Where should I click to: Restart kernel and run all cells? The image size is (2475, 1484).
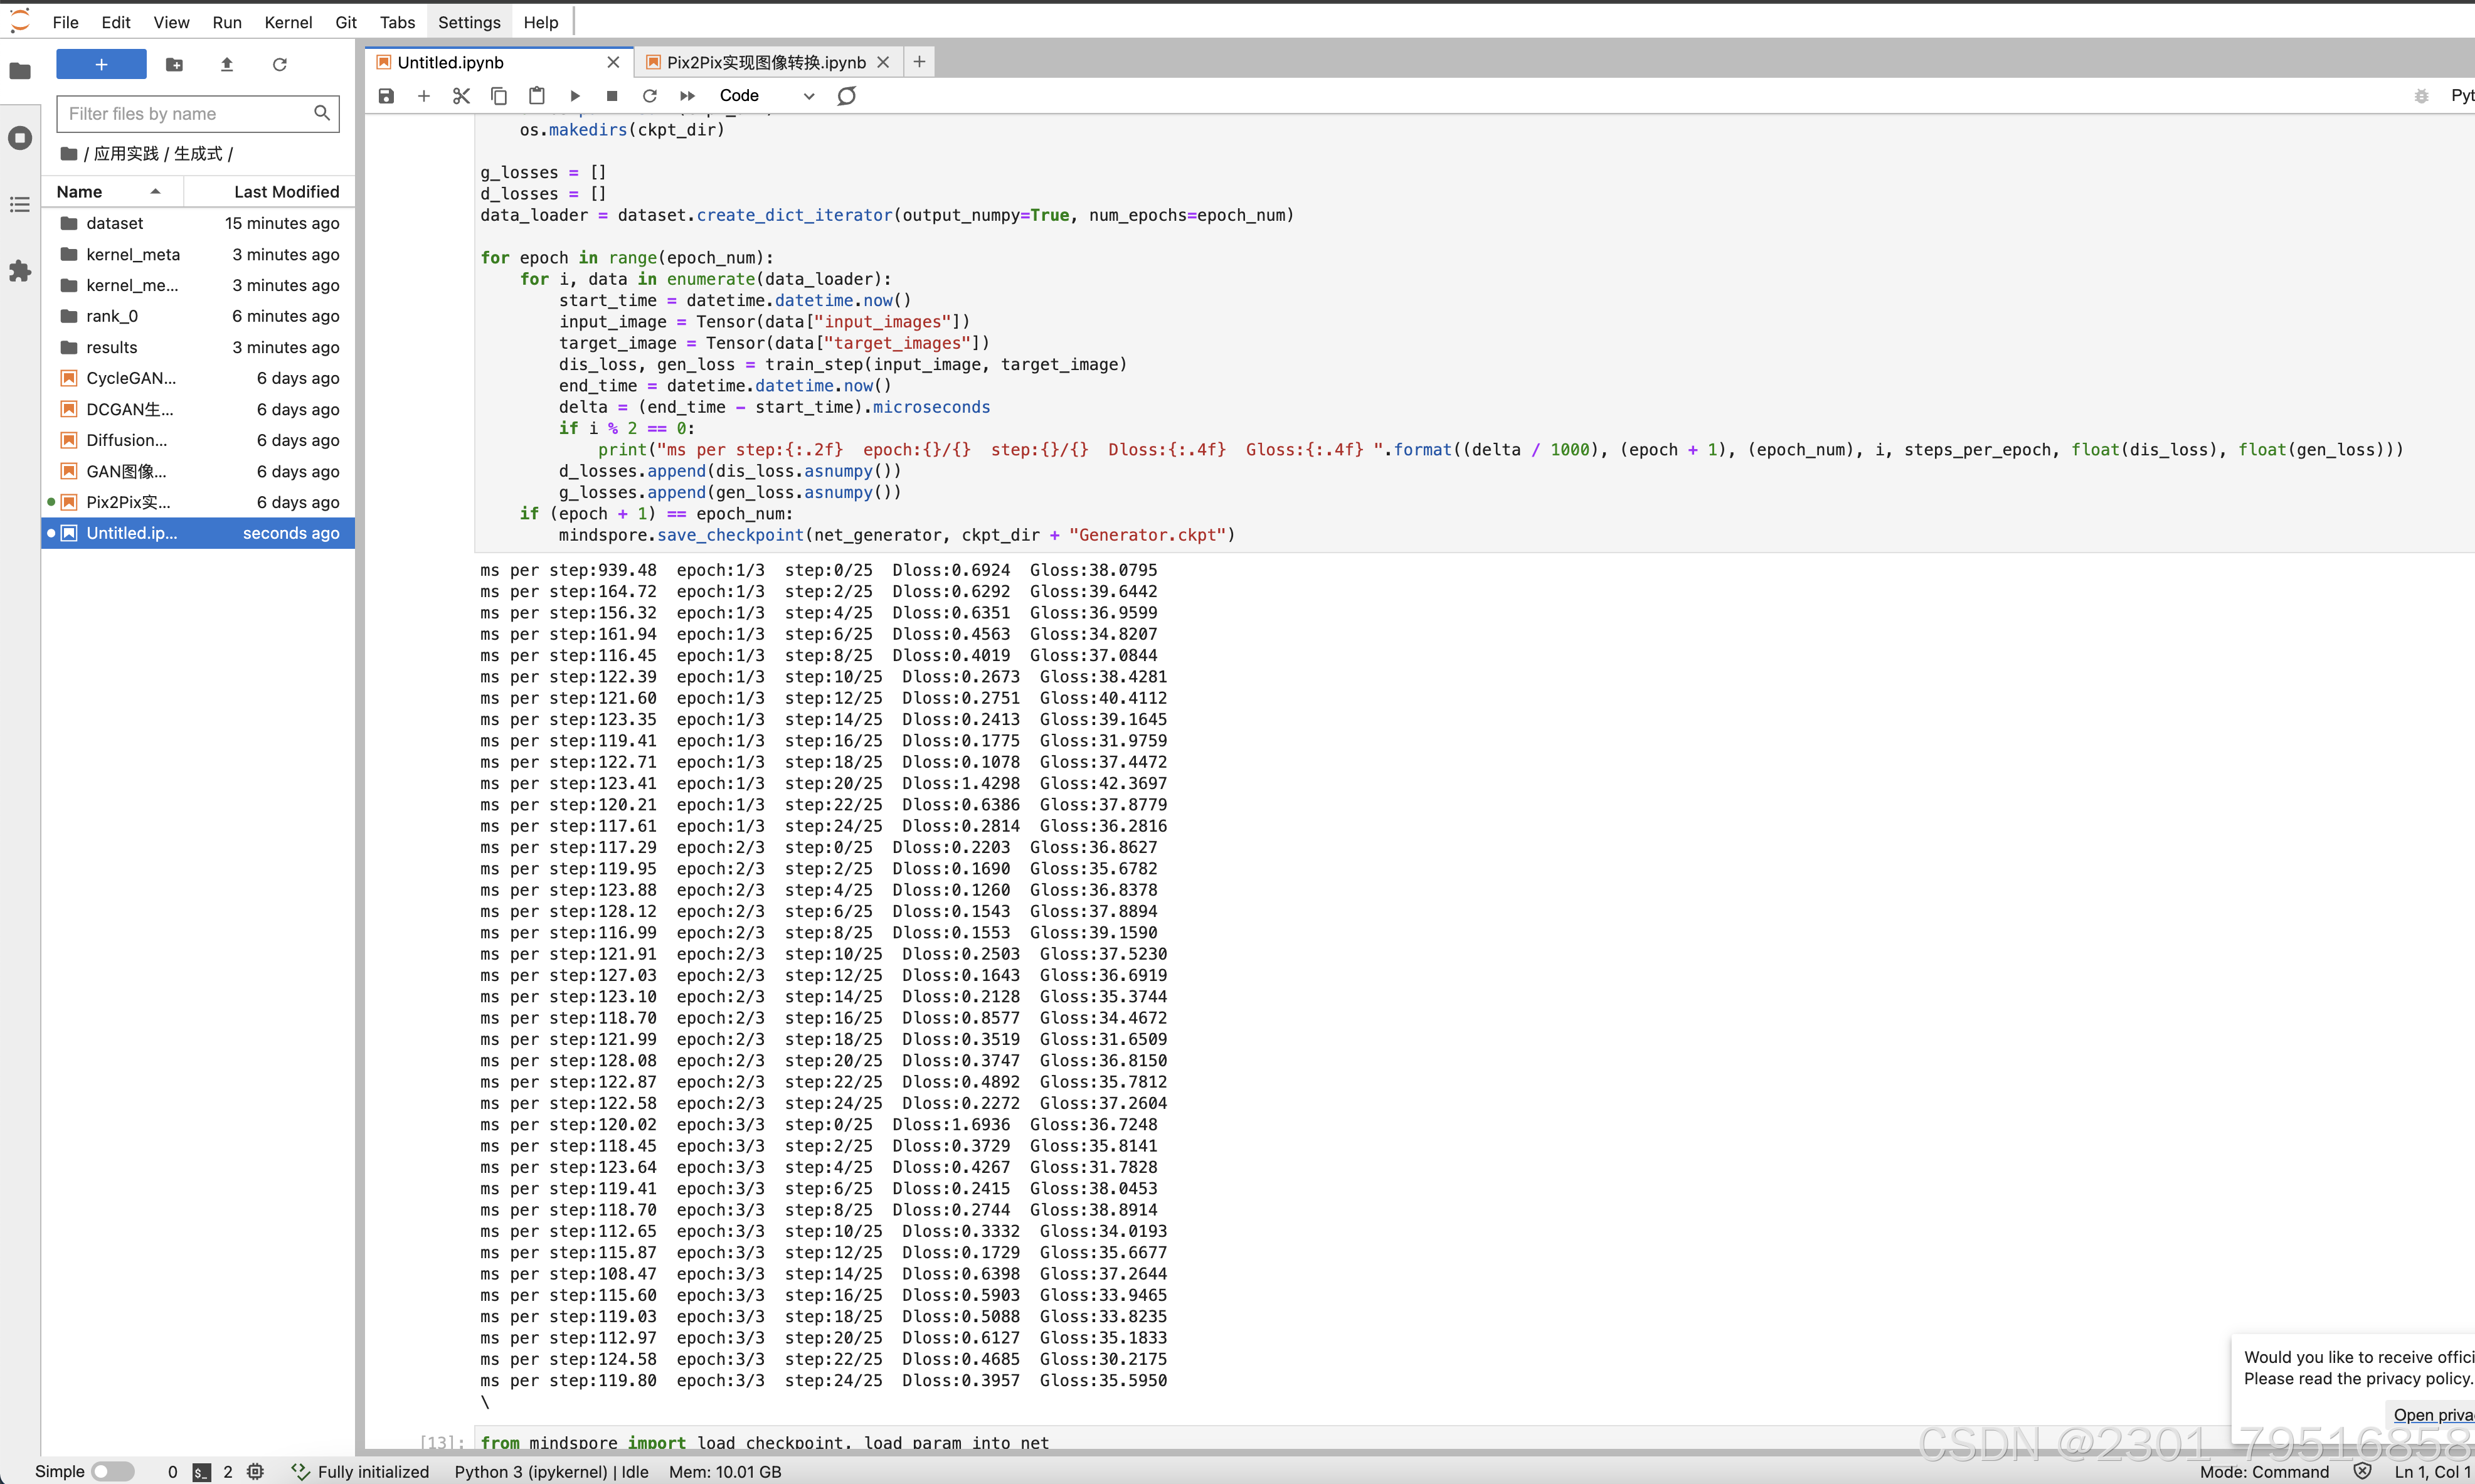point(687,96)
